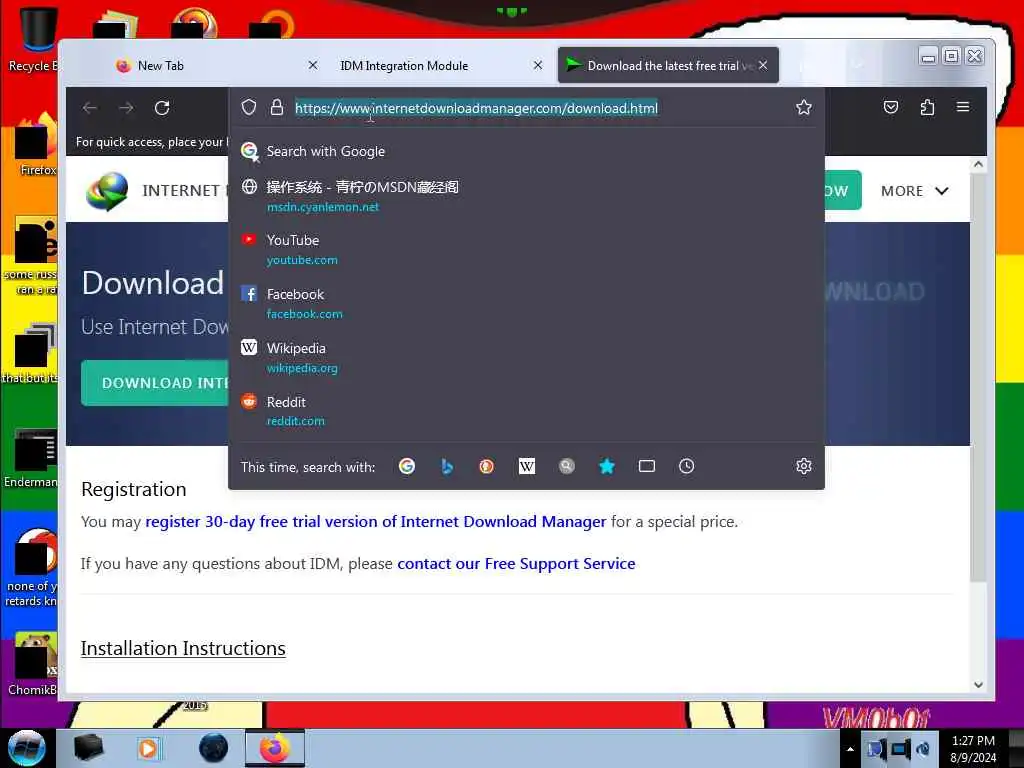This screenshot has height=768, width=1024.
Task: Open the volume tray icon
Action: 923,749
